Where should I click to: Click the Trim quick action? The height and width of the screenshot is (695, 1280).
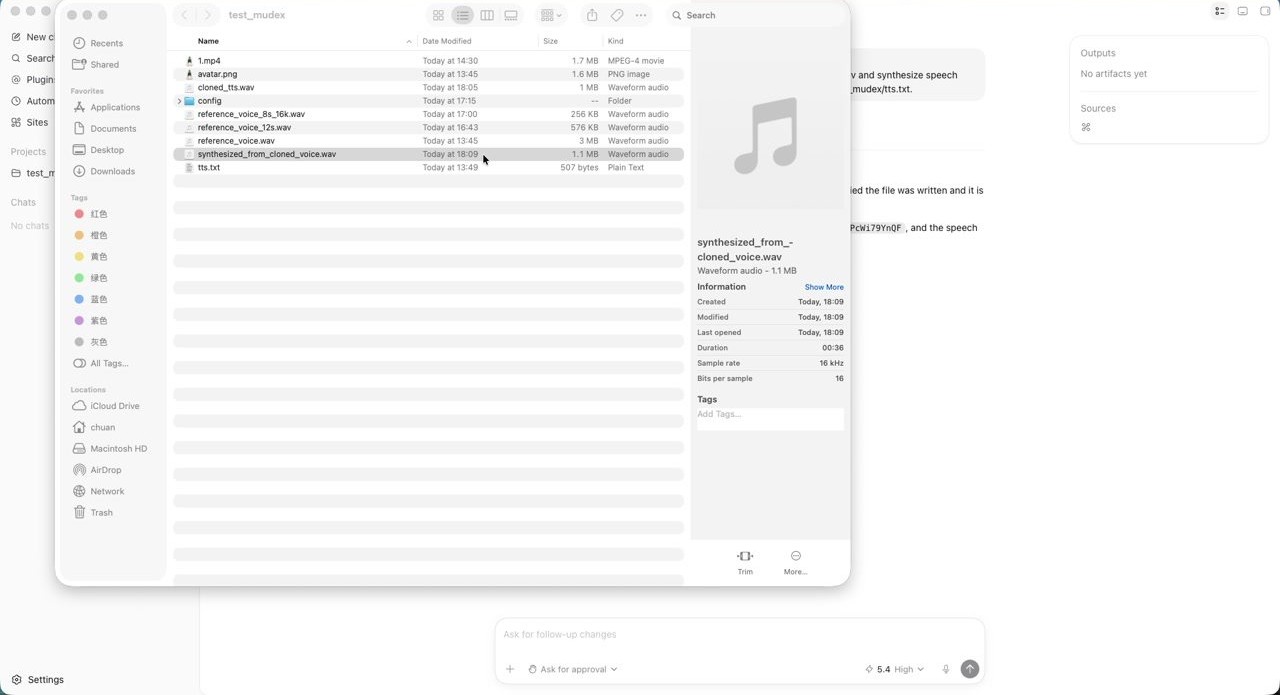[x=745, y=562]
